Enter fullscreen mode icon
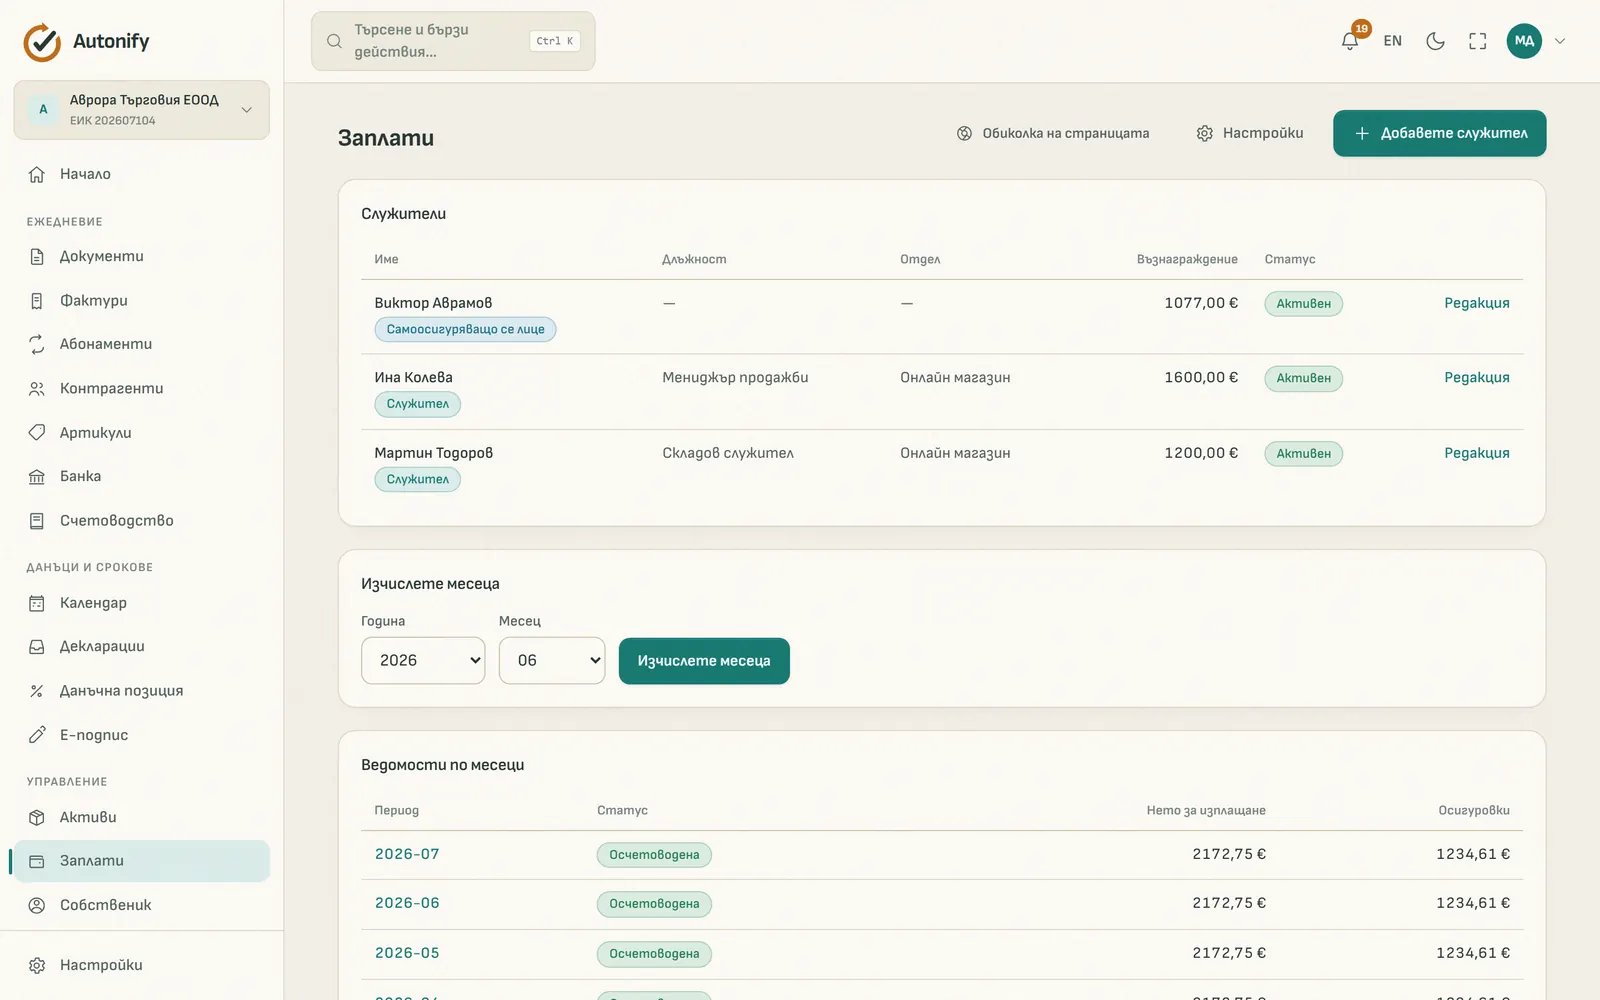The width and height of the screenshot is (1600, 1000). tap(1477, 41)
